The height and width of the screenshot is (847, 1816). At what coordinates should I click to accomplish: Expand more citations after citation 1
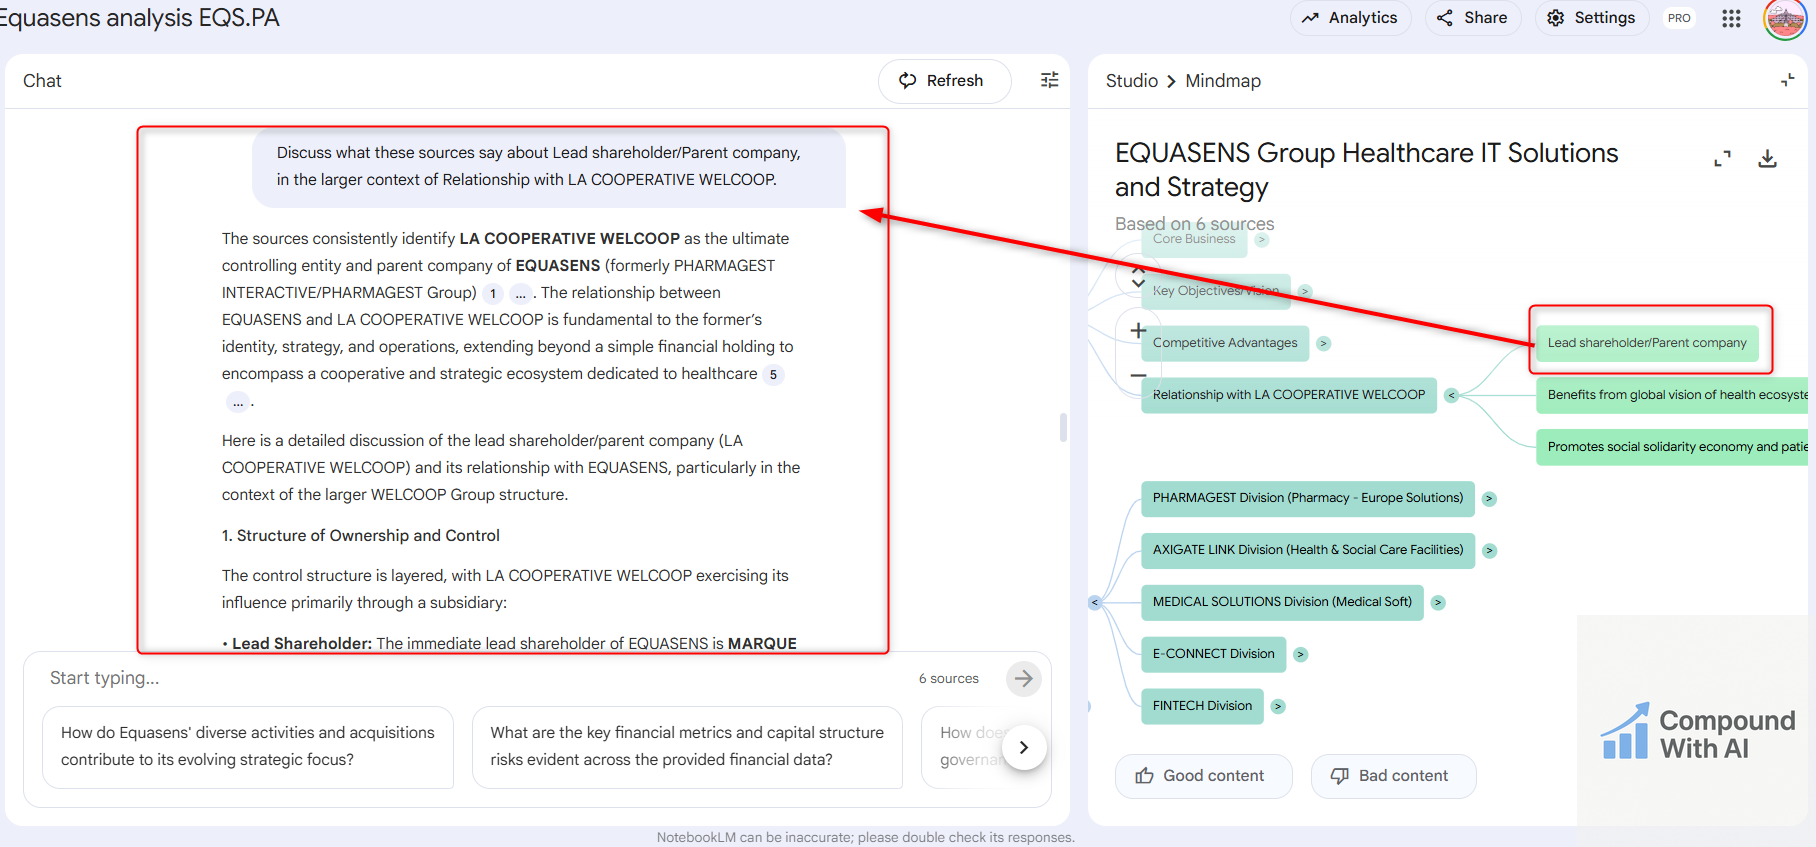520,294
